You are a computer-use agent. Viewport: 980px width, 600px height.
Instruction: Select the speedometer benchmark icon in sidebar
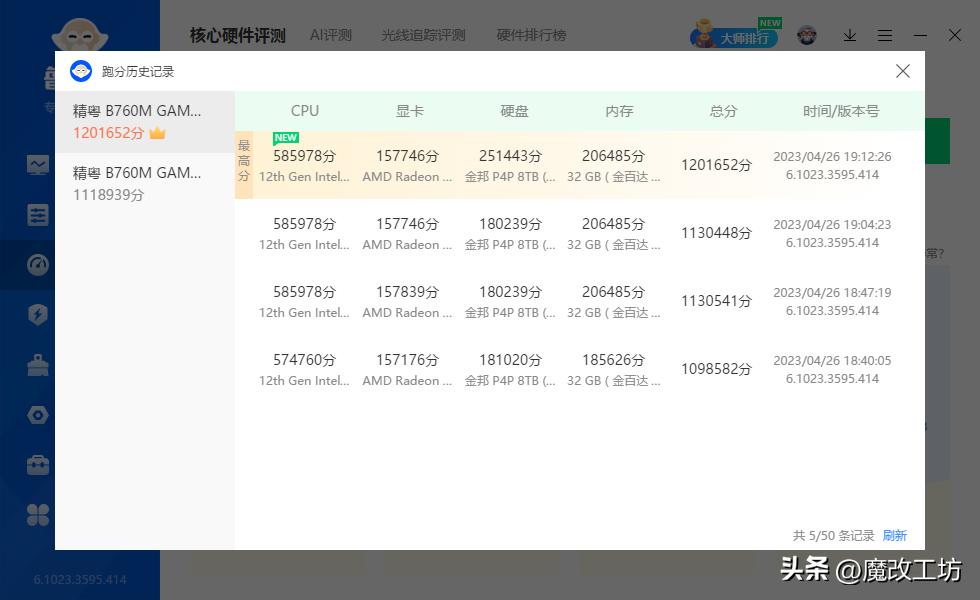coord(37,265)
